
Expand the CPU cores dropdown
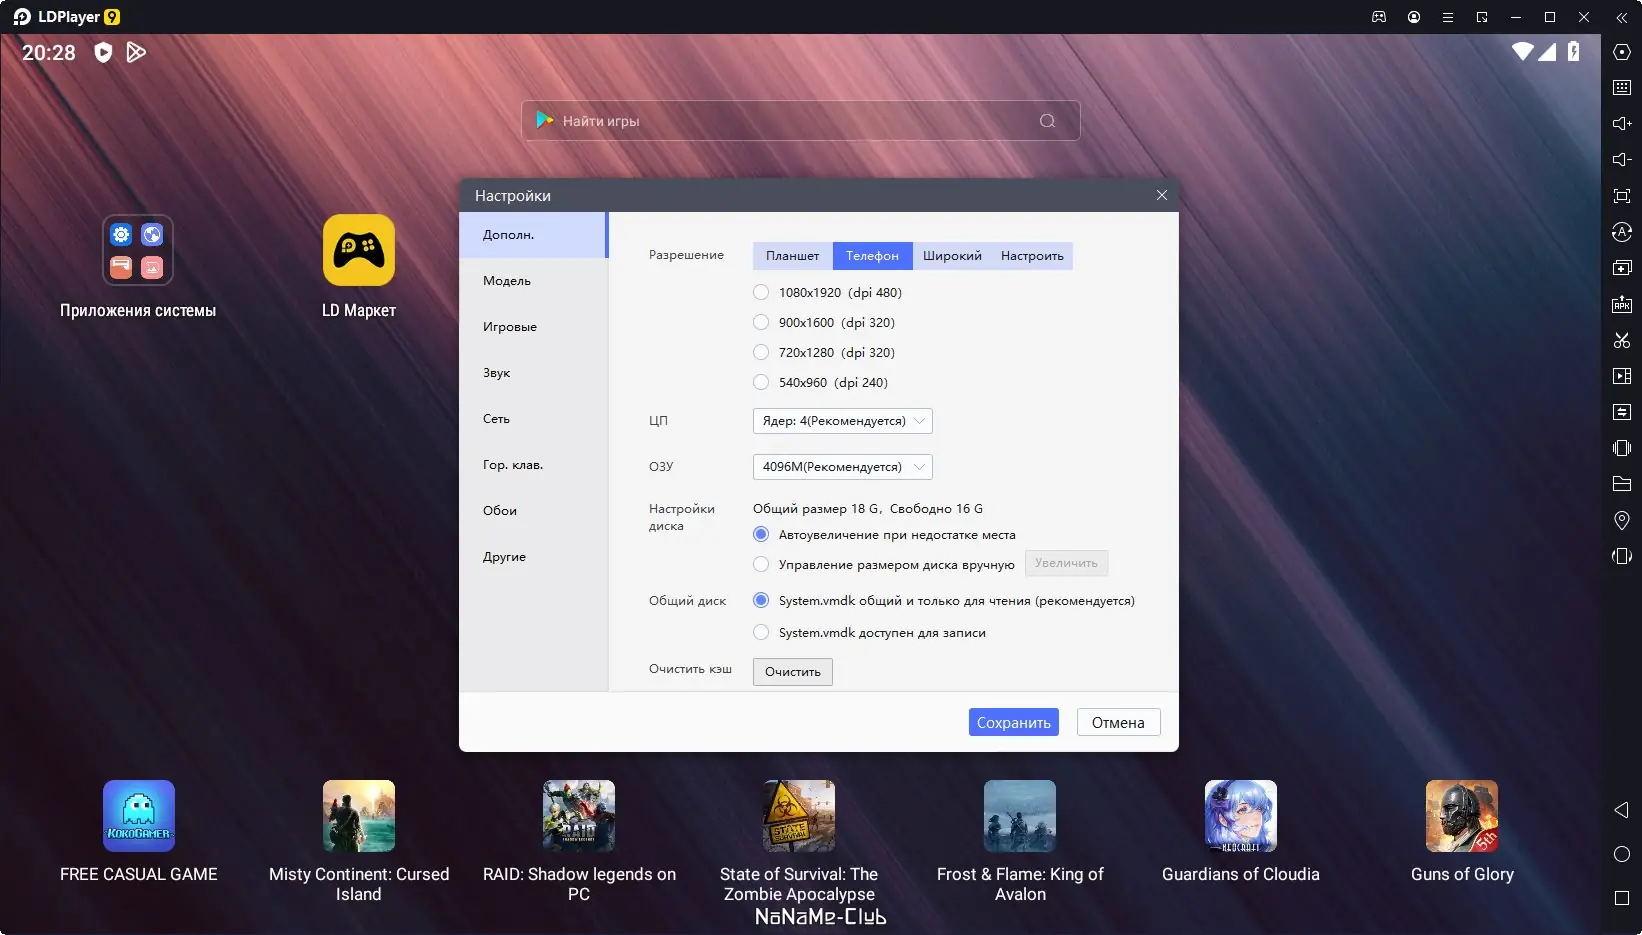click(x=842, y=421)
